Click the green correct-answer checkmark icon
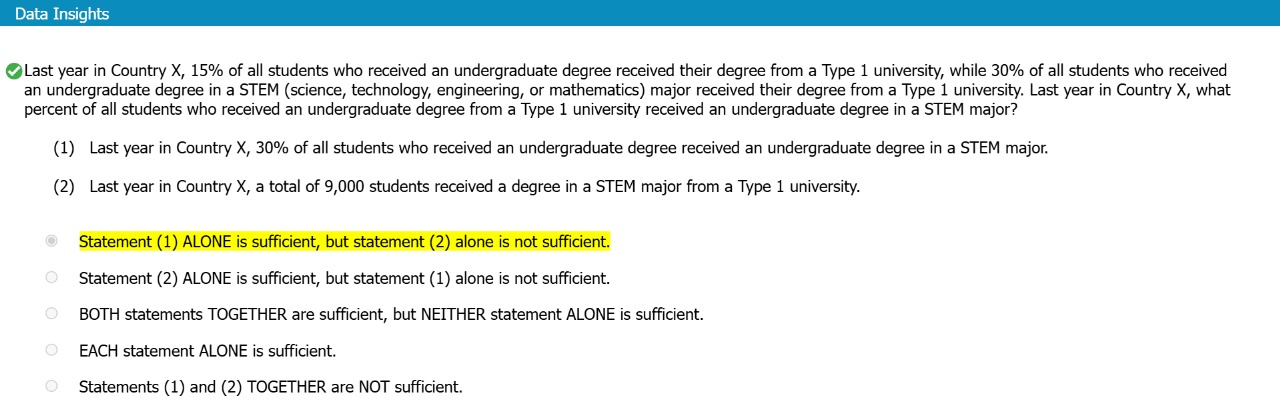 point(13,71)
